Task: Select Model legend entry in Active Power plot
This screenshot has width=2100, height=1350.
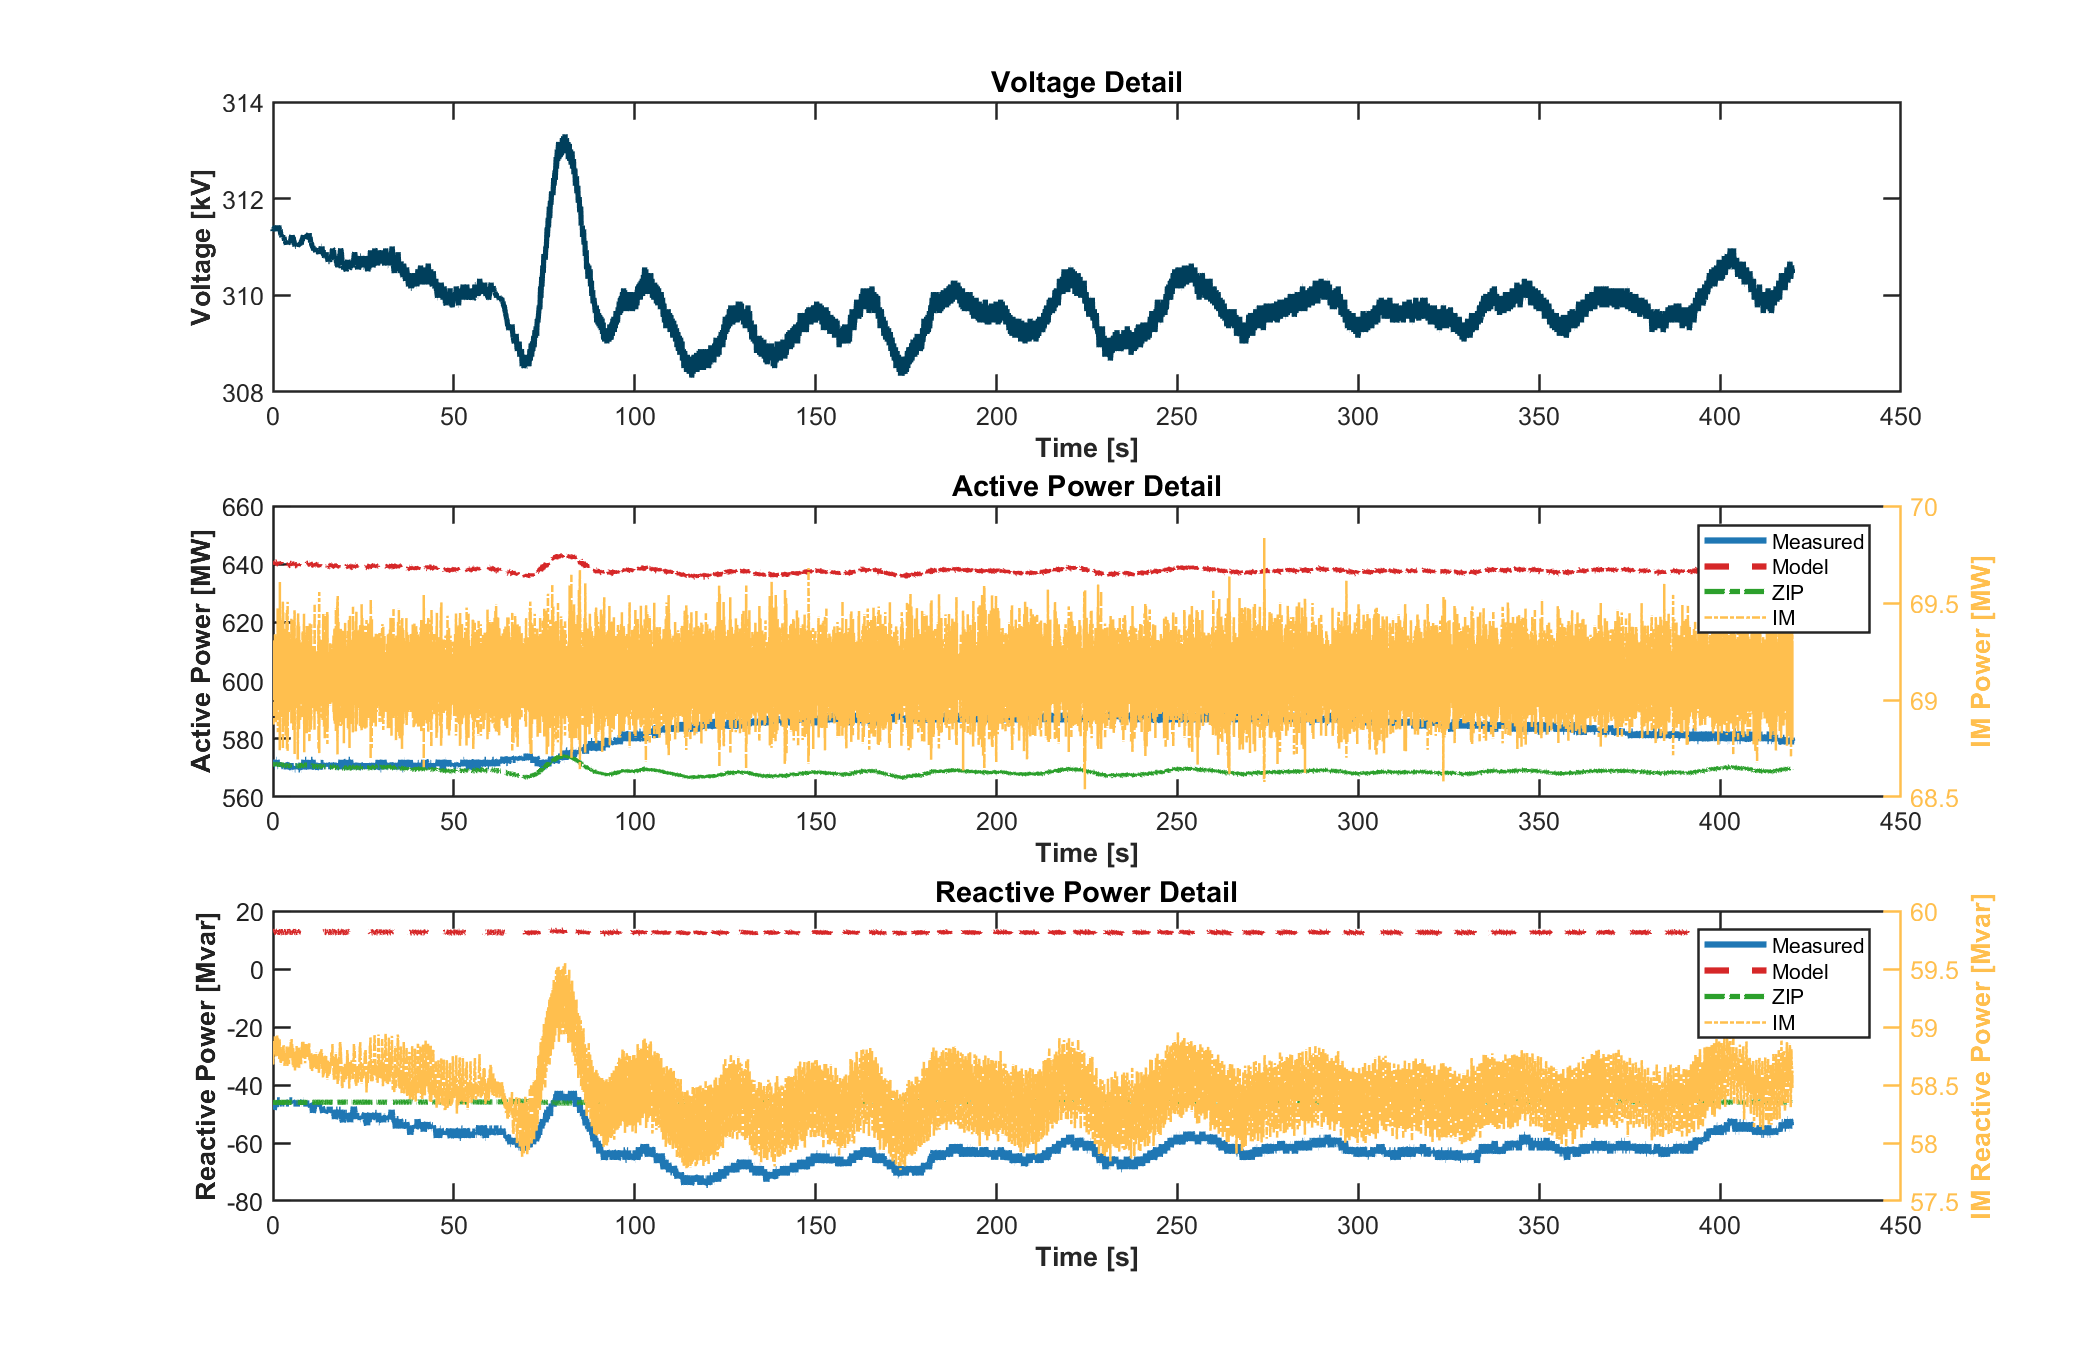Action: coord(1799,567)
